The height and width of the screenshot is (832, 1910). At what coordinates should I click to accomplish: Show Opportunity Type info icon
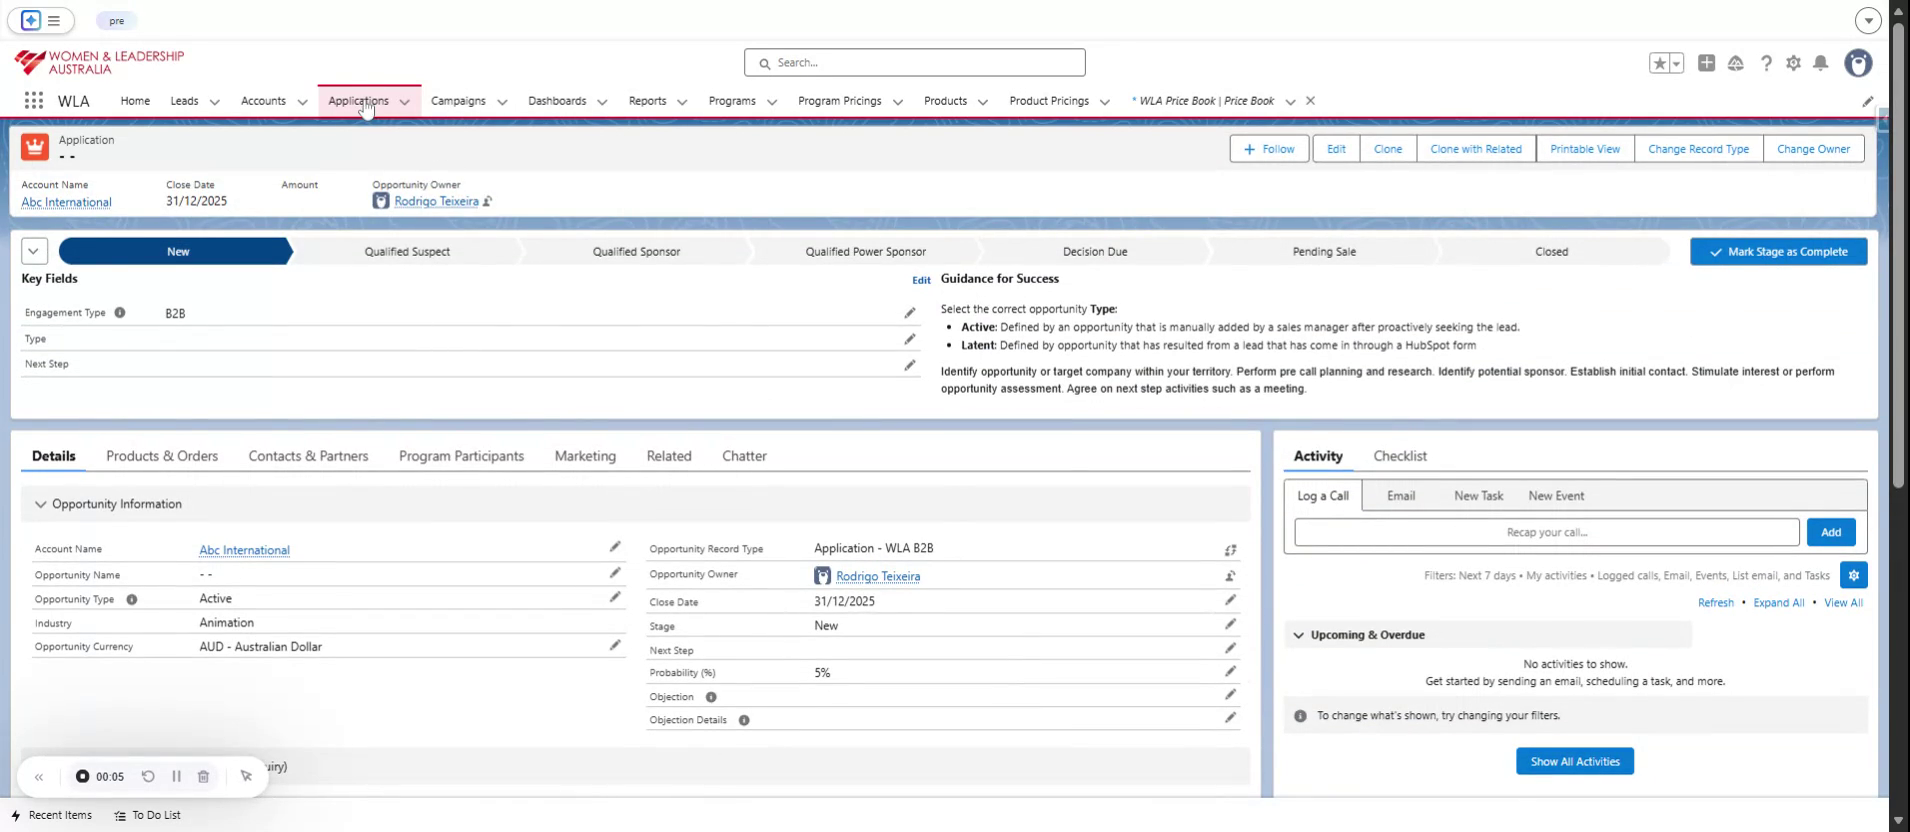(x=132, y=600)
